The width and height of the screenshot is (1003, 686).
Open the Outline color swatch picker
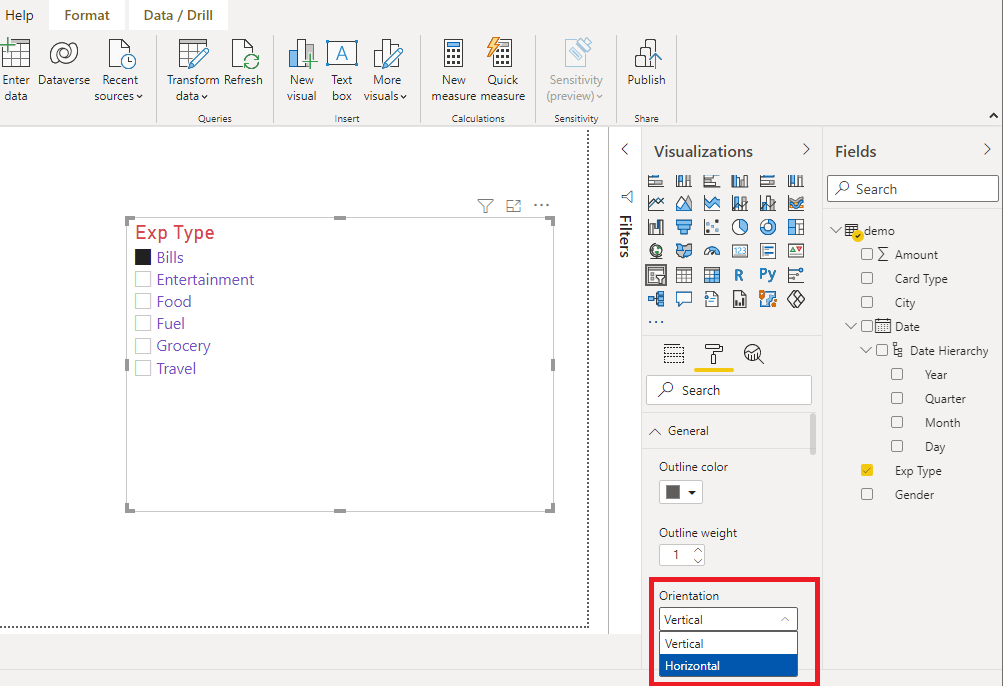coord(680,491)
